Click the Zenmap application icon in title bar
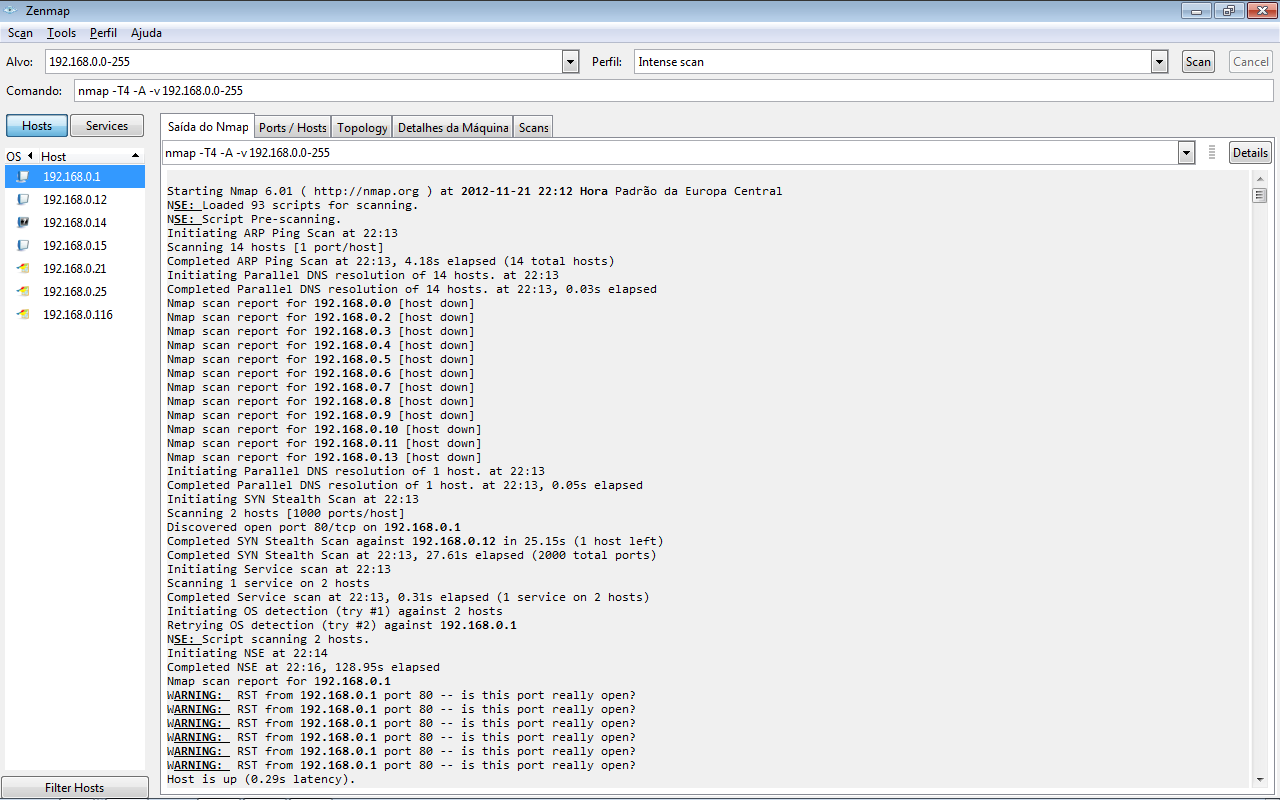This screenshot has width=1280, height=800. [x=11, y=10]
